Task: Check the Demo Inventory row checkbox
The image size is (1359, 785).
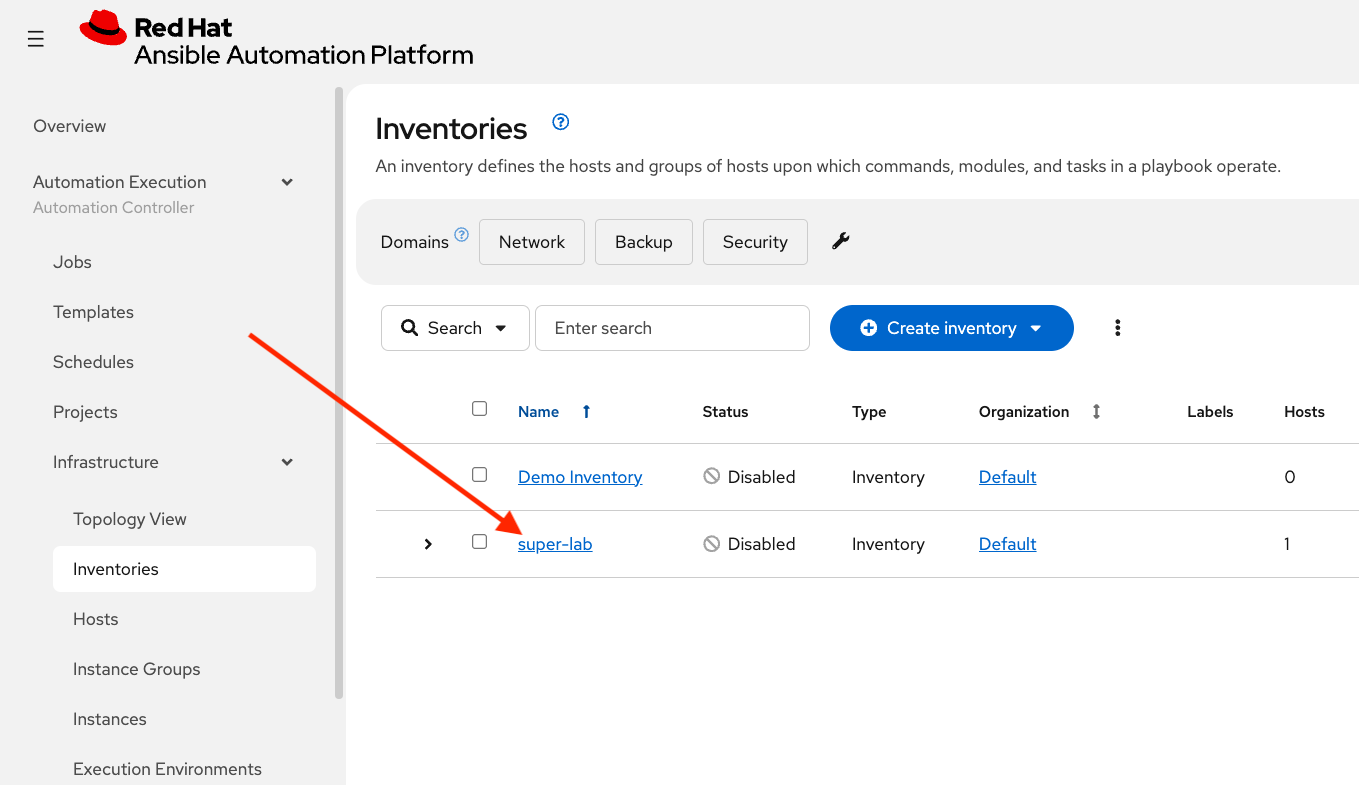Action: click(479, 475)
